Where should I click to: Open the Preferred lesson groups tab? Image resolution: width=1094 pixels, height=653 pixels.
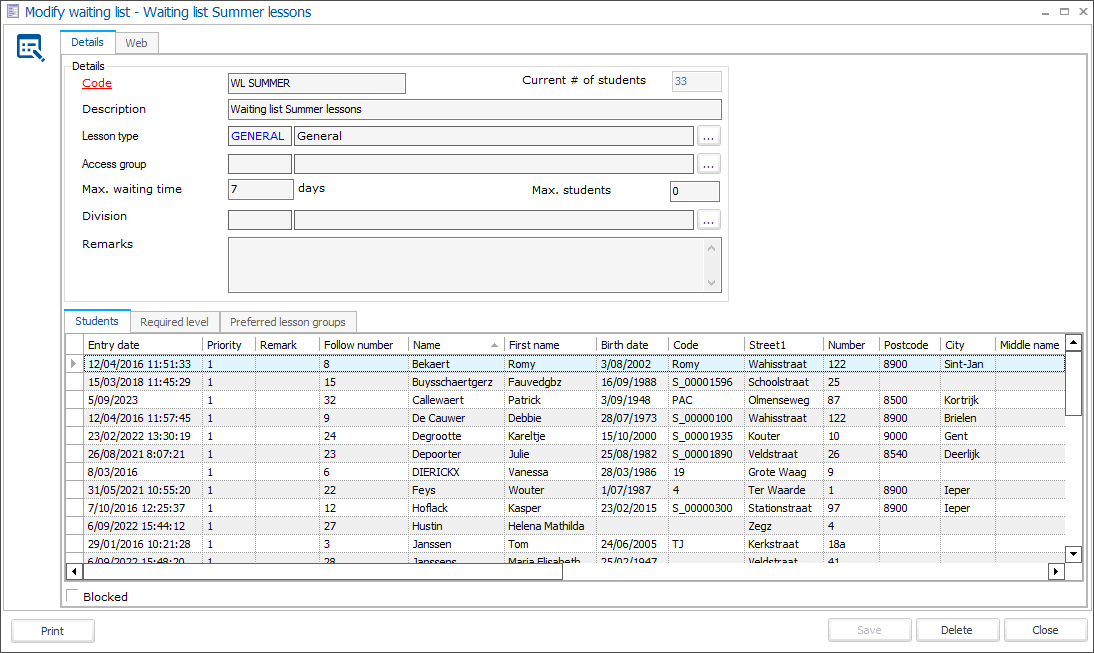(x=288, y=322)
